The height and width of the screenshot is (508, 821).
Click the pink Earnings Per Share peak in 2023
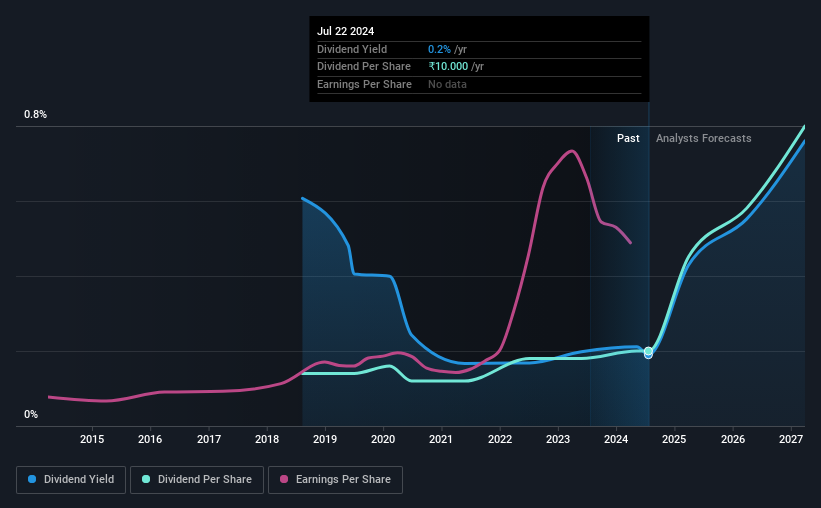[x=572, y=151]
